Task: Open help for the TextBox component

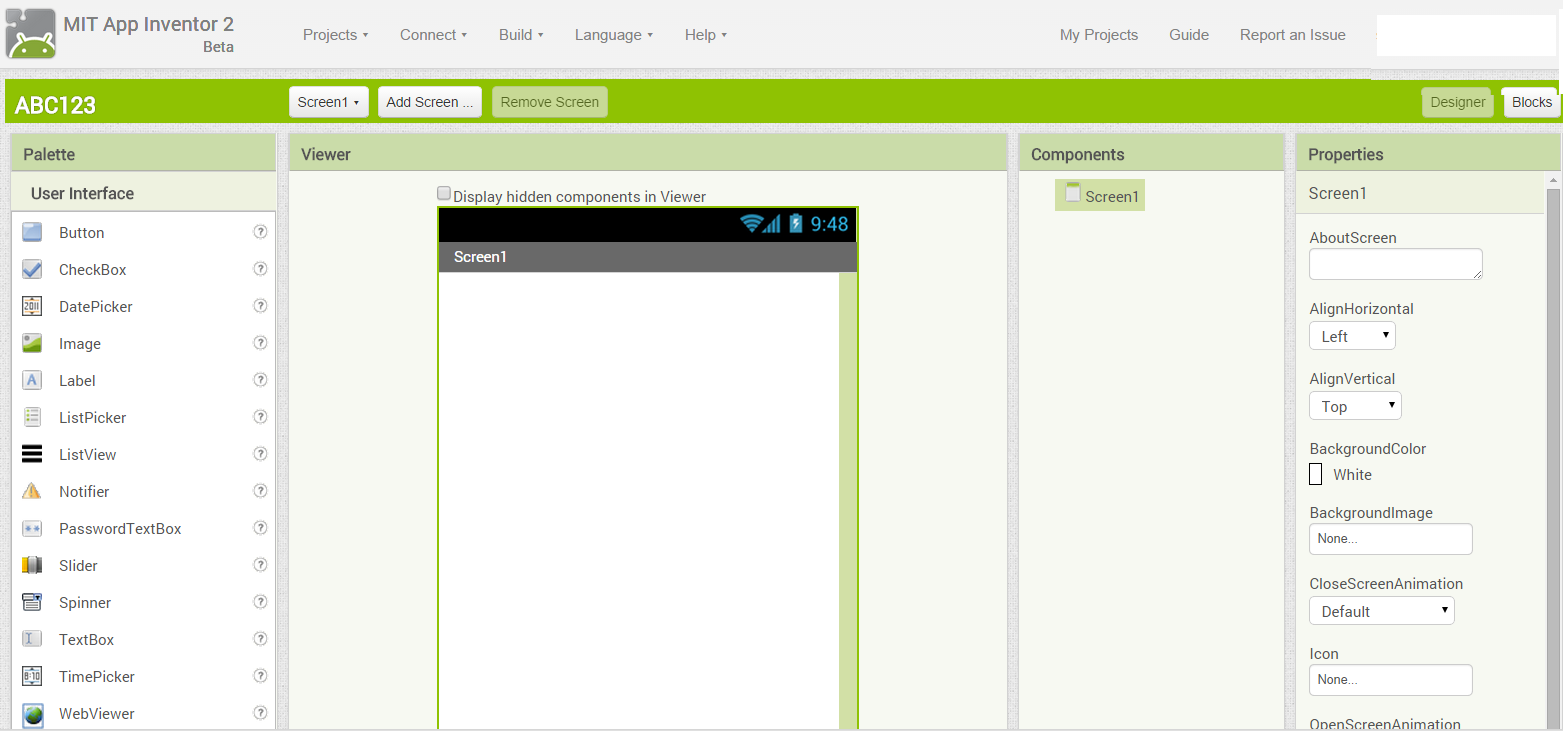Action: coord(260,638)
